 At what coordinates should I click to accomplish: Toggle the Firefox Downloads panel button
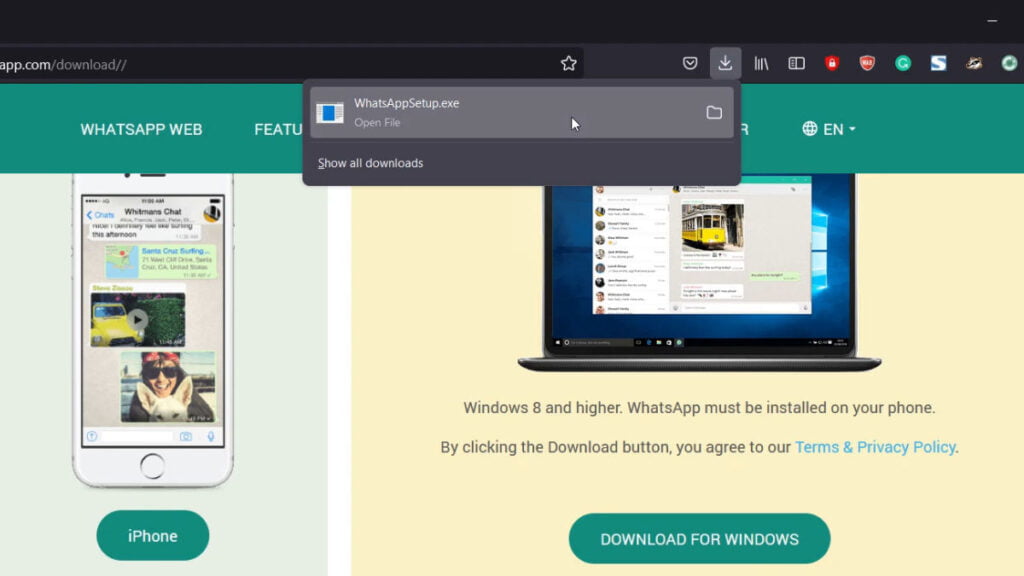[x=725, y=64]
